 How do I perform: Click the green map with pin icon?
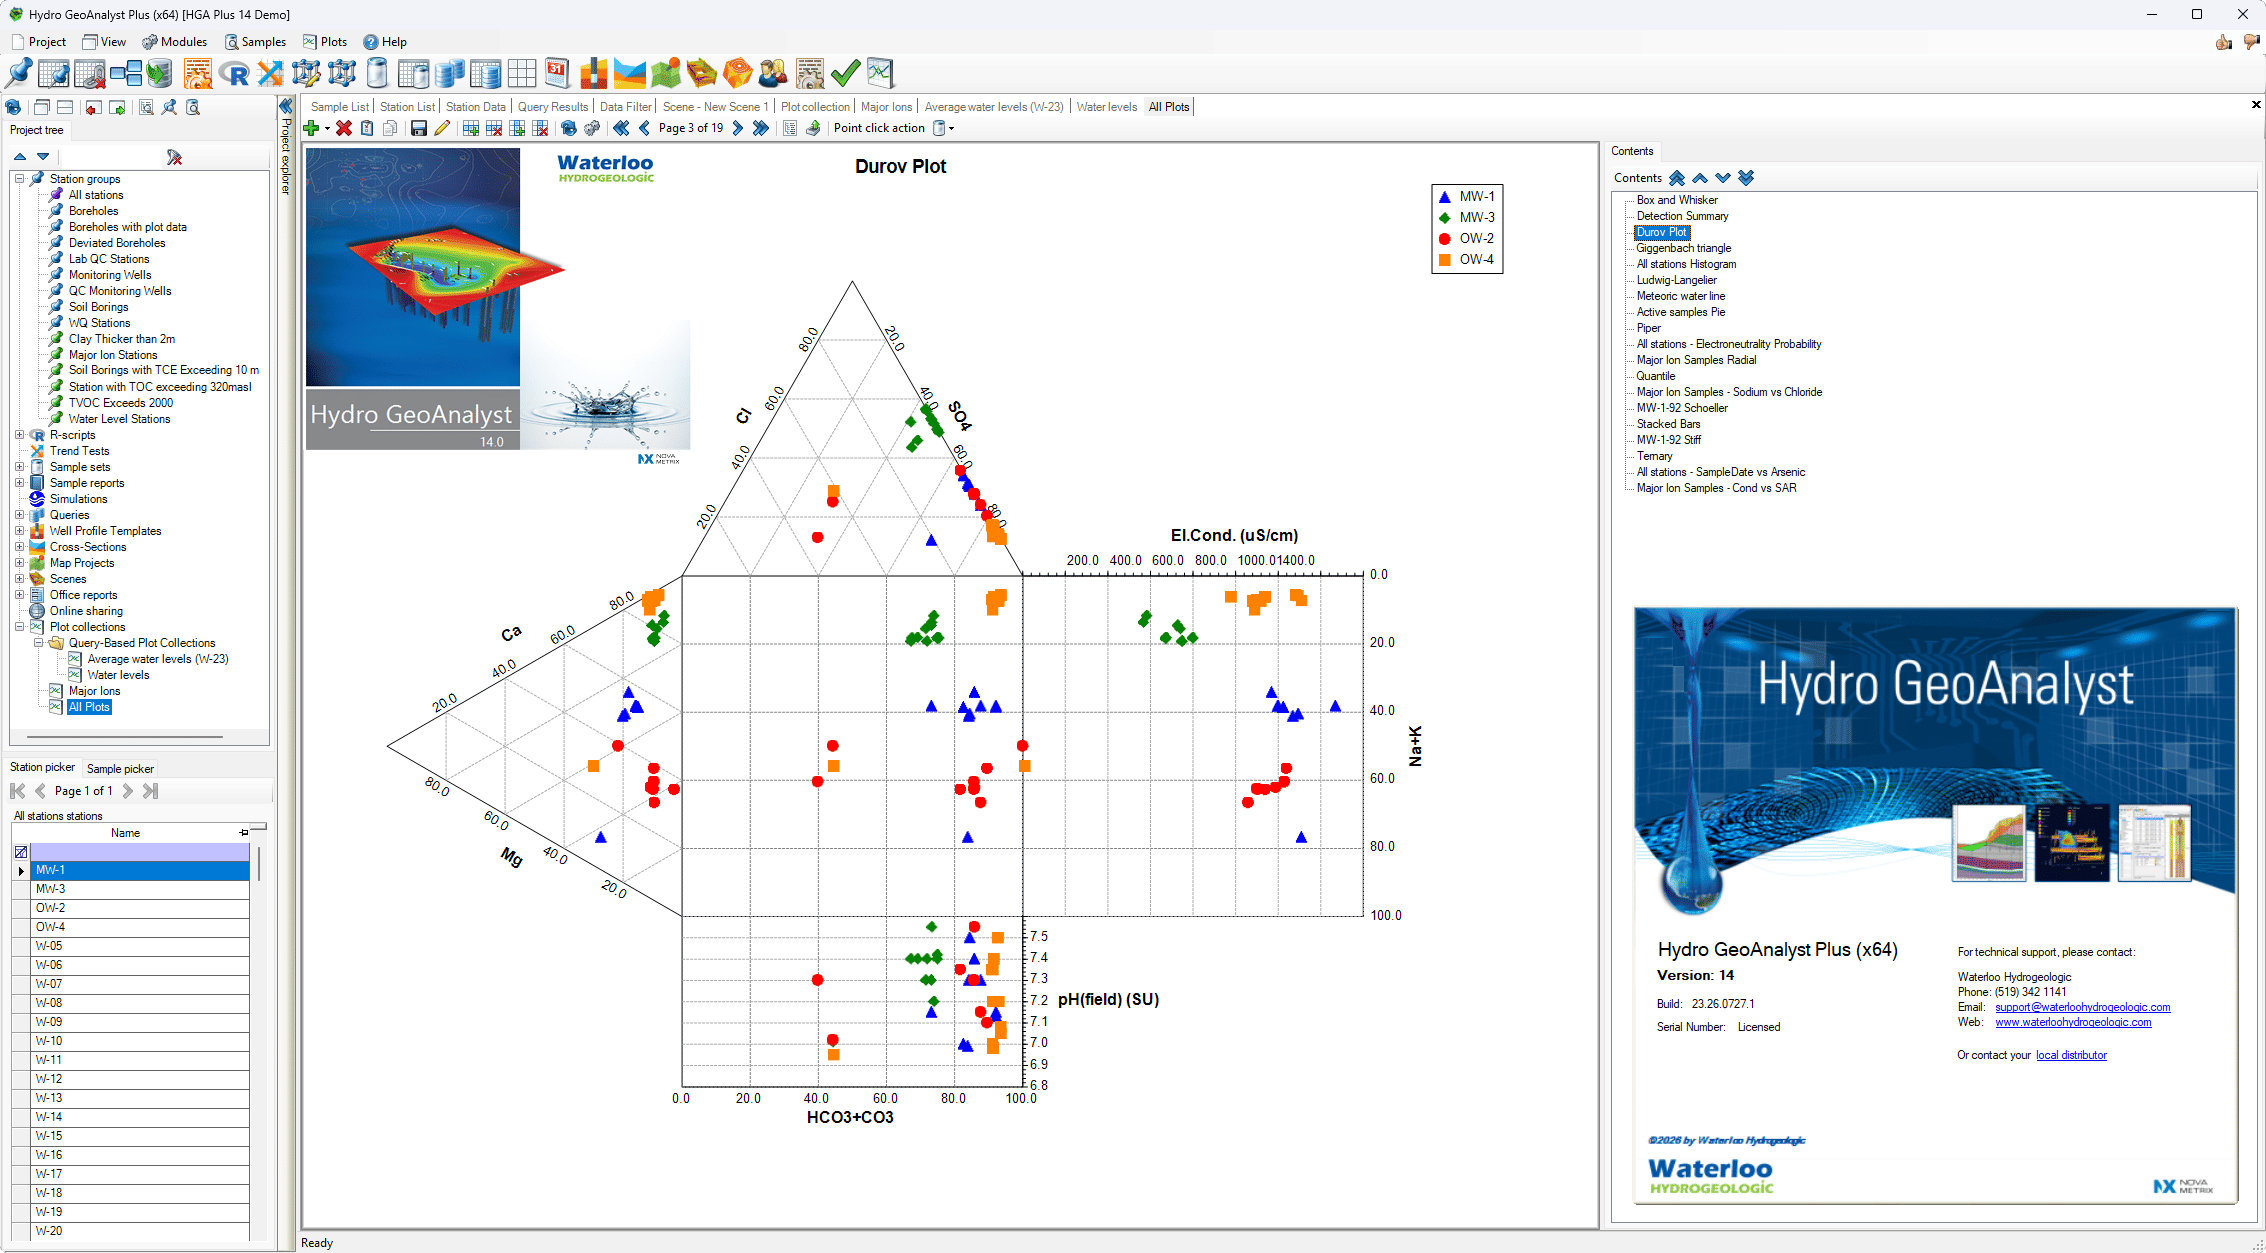tap(665, 73)
